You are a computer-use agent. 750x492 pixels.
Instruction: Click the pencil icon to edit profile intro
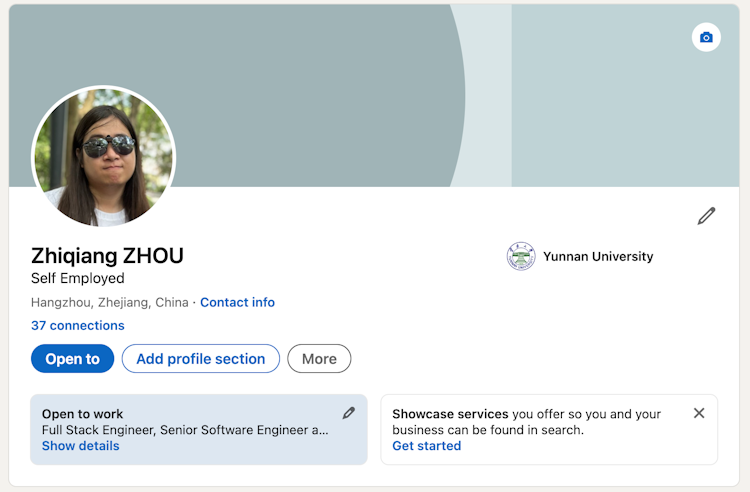[x=706, y=216]
